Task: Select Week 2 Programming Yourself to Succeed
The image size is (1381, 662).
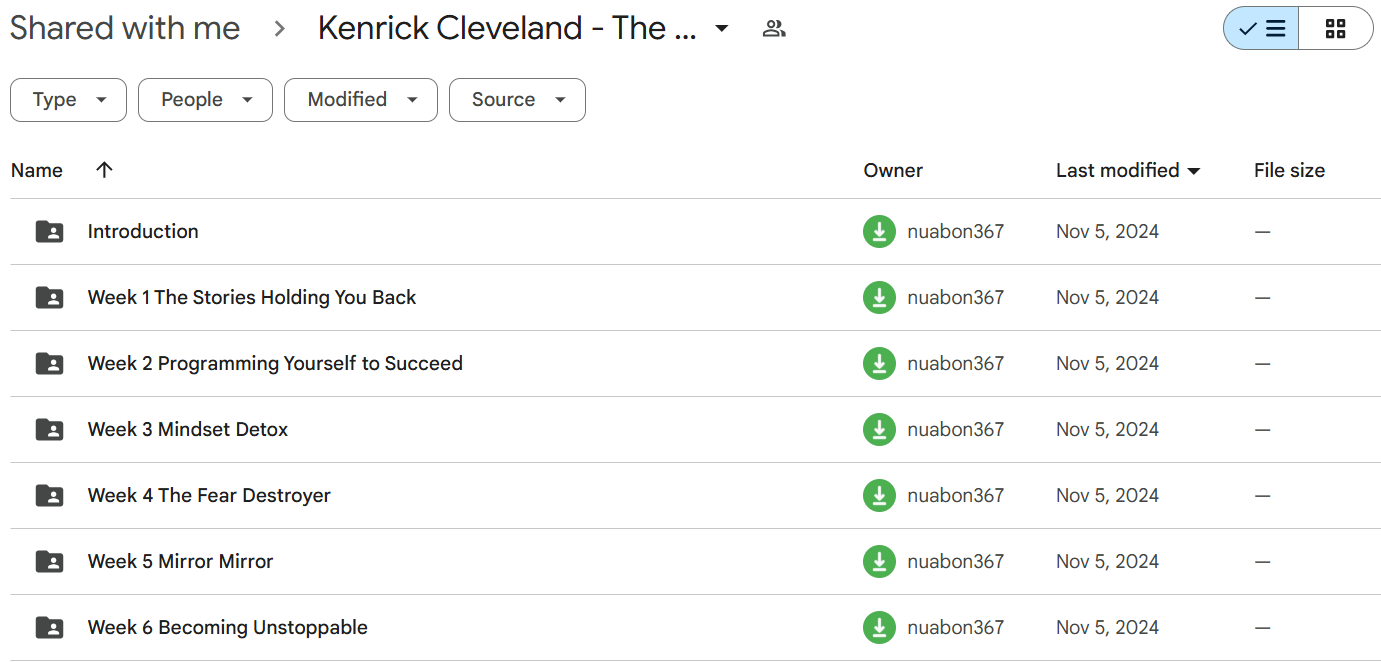Action: 275,364
